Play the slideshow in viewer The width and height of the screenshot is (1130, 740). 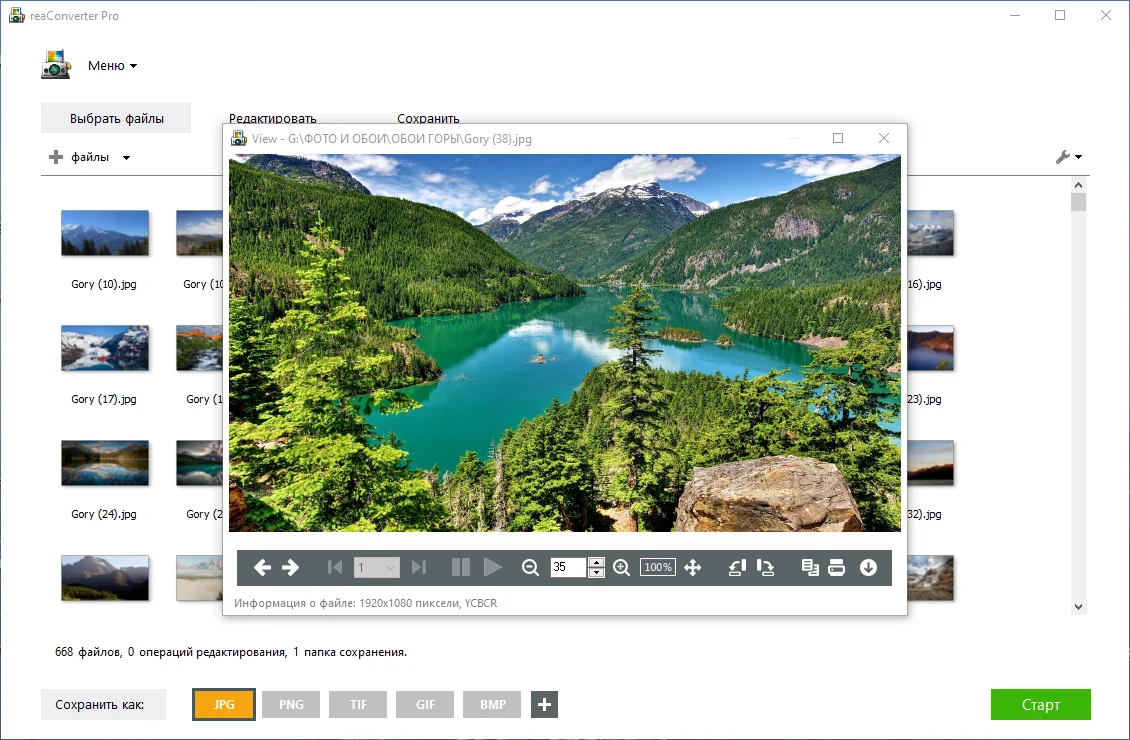tap(493, 568)
